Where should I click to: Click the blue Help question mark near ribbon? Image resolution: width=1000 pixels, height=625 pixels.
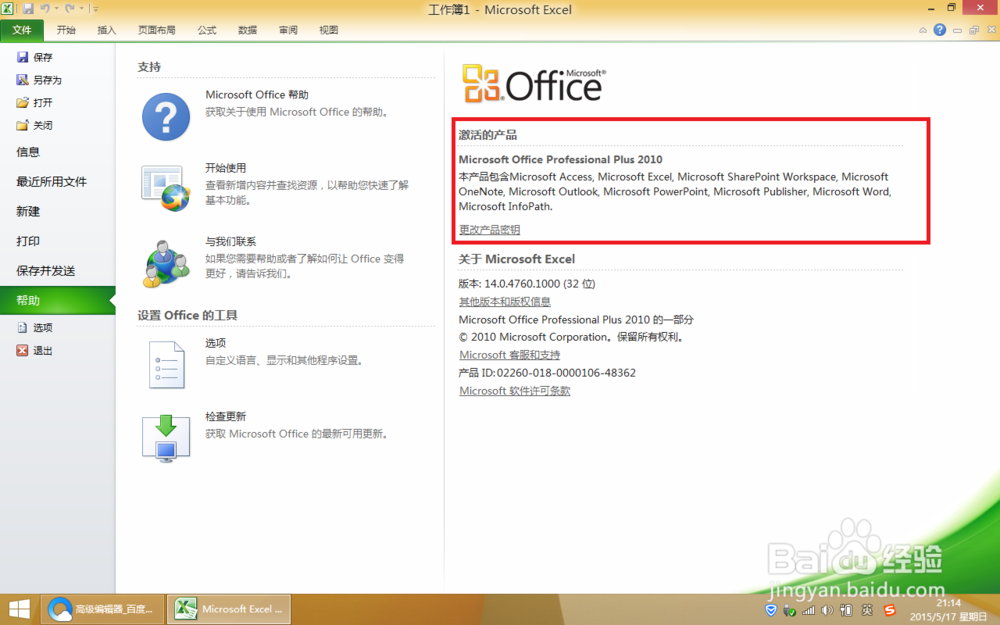(939, 30)
